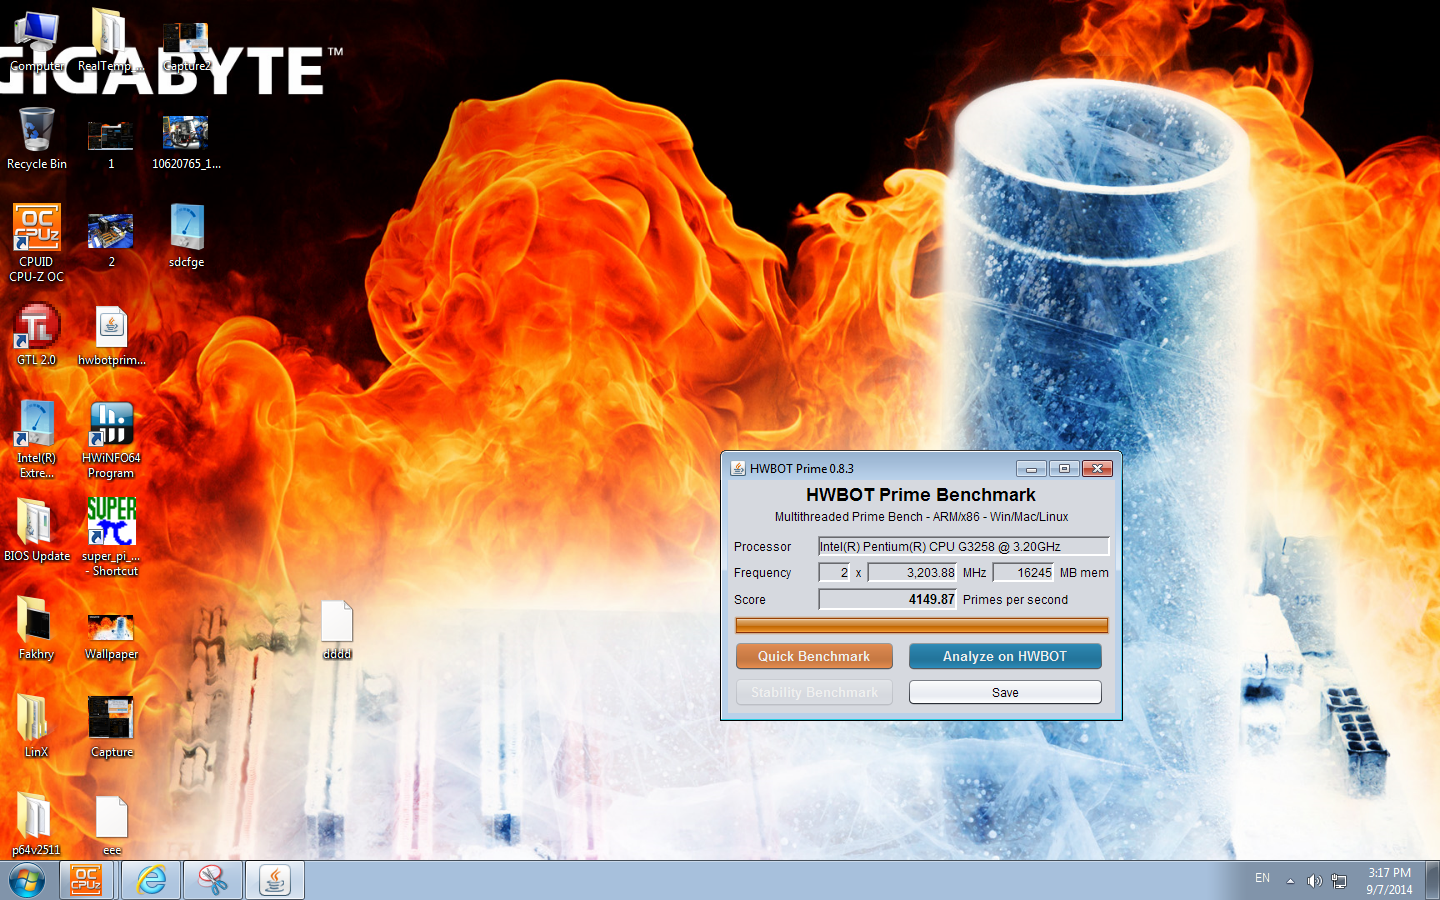
Task: Click the Primes per second label
Action: 1015,600
